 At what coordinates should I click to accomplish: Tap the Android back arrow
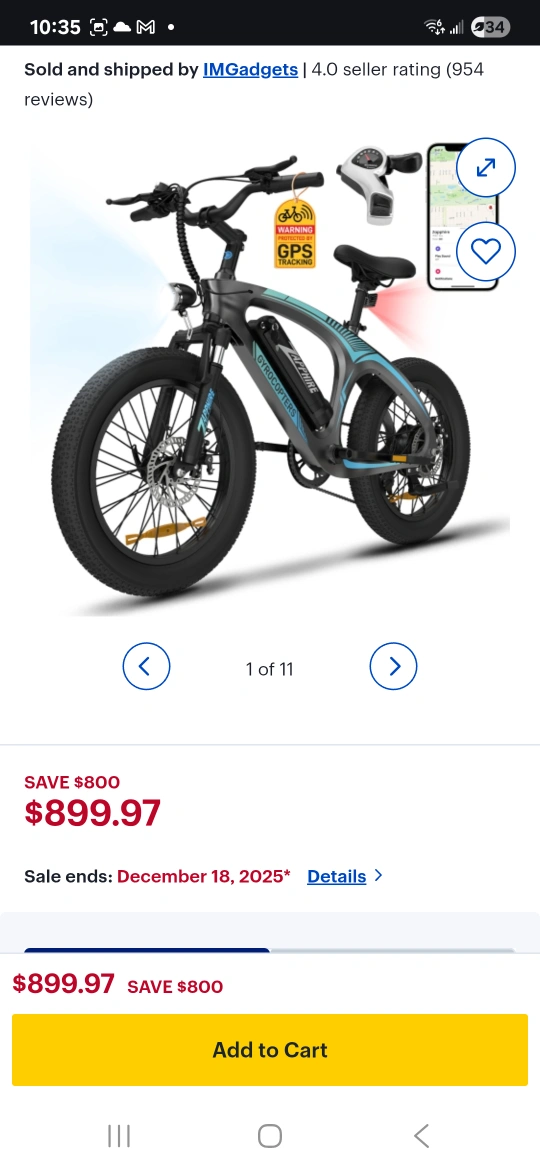click(421, 1136)
